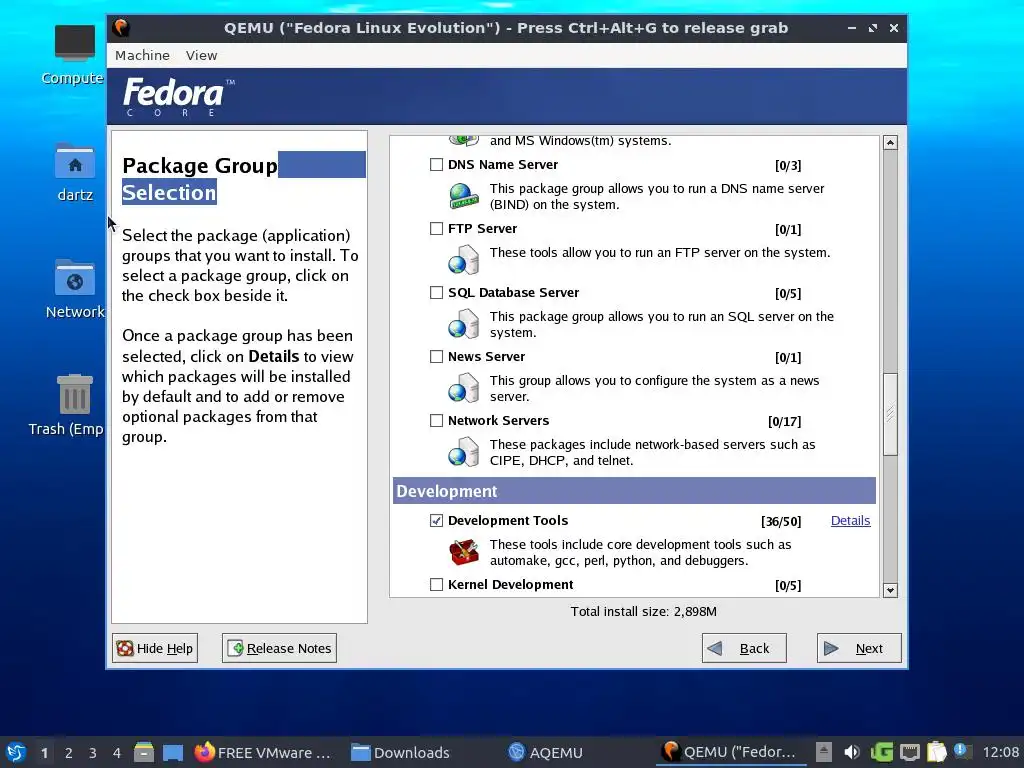Viewport: 1024px width, 768px height.
Task: Open the View menu
Action: (x=201, y=56)
